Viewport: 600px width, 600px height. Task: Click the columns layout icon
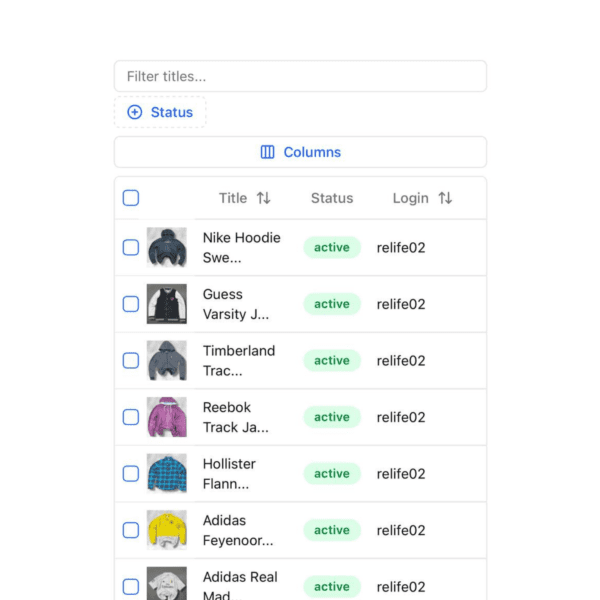point(267,152)
